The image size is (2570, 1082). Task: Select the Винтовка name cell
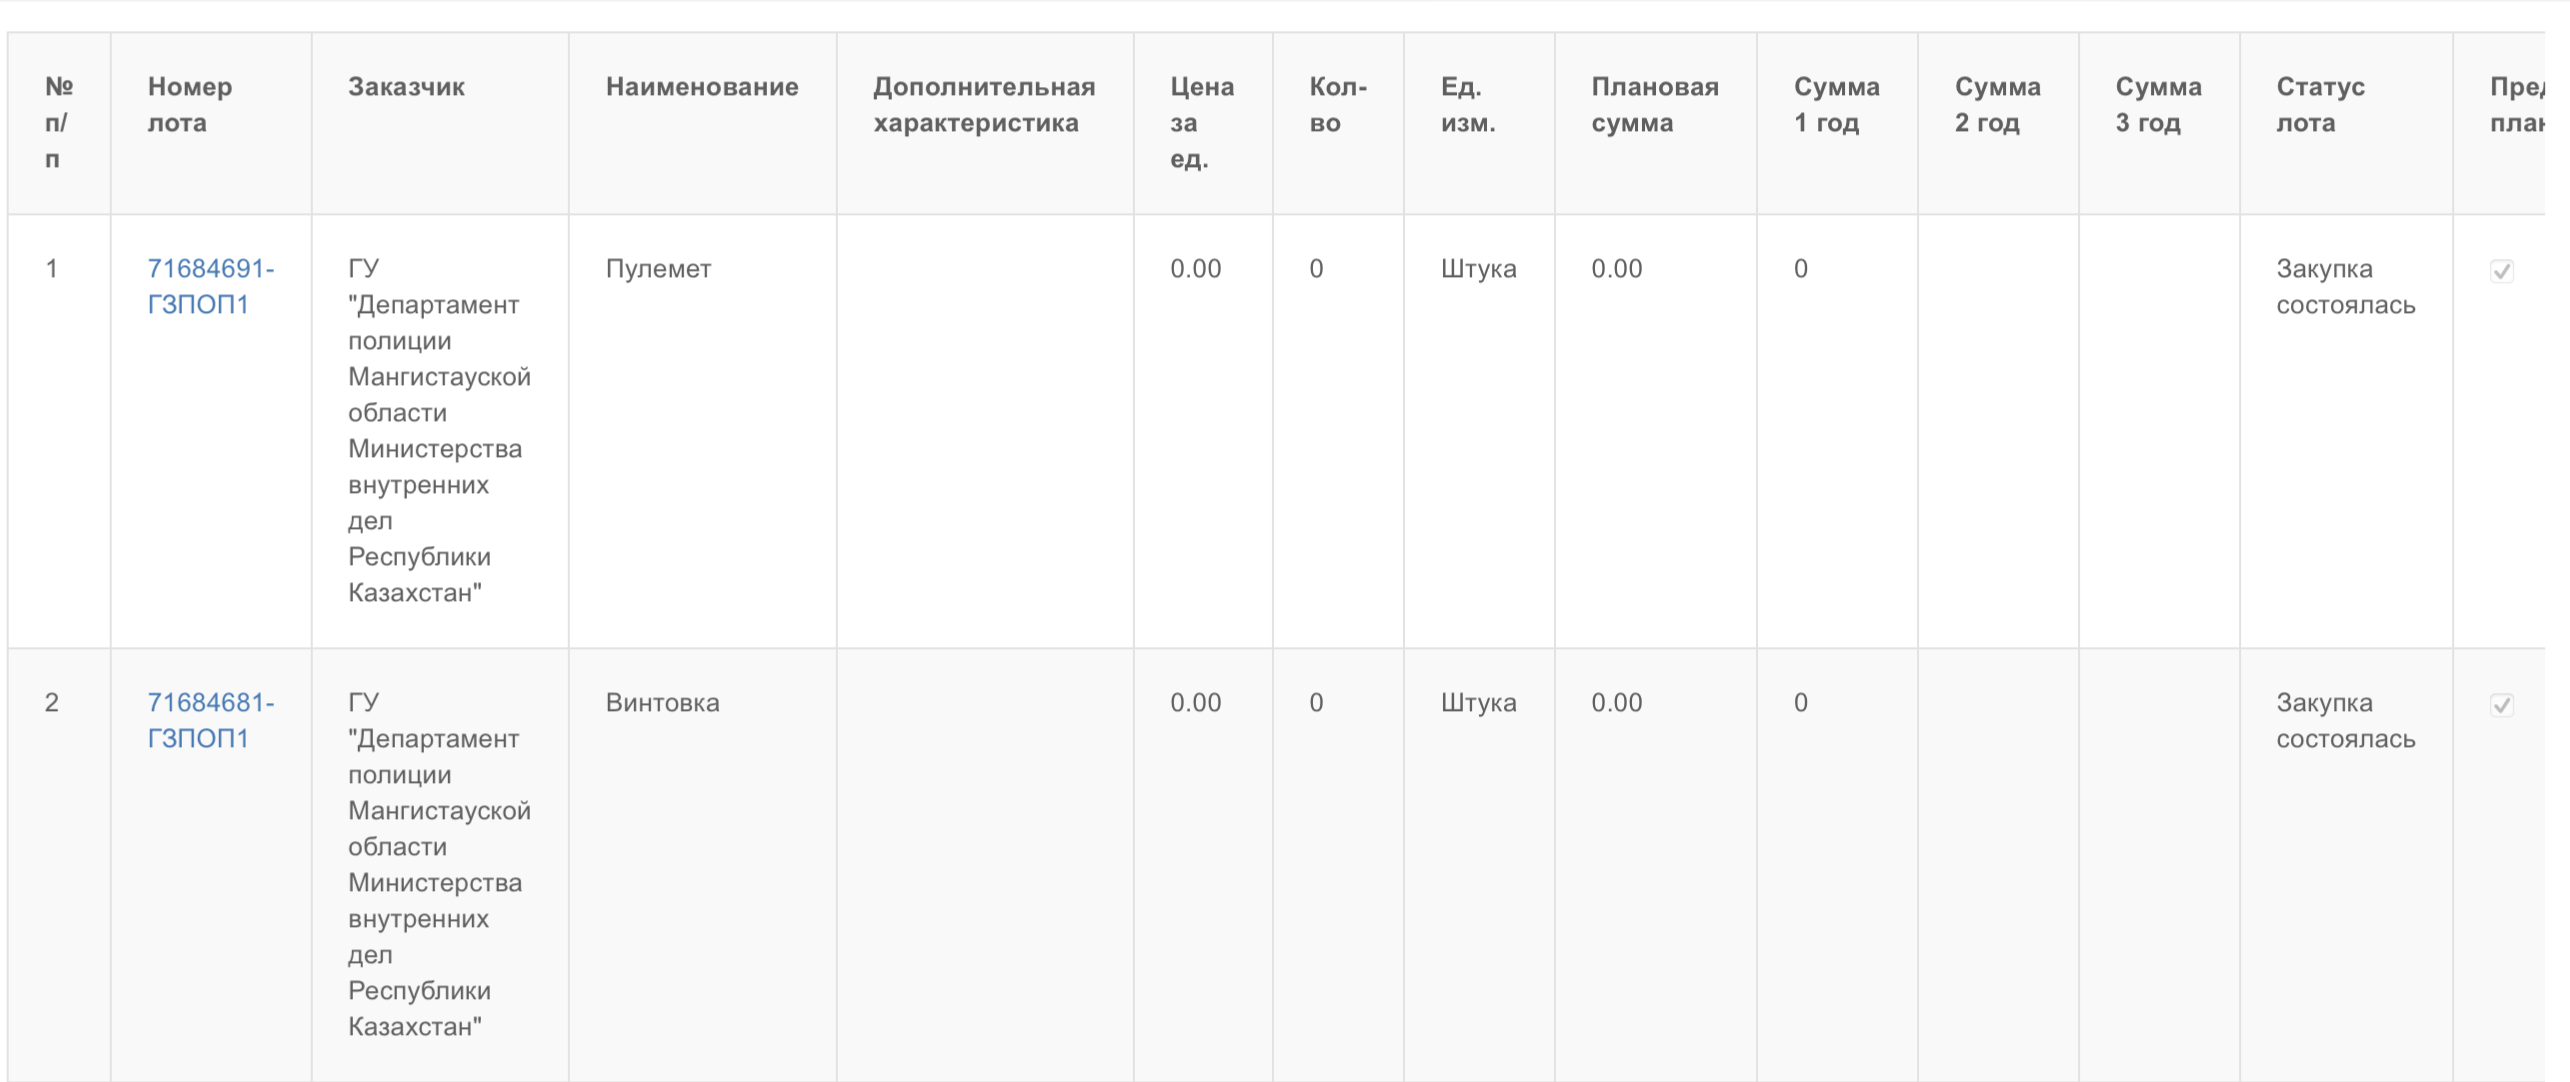pyautogui.click(x=662, y=703)
